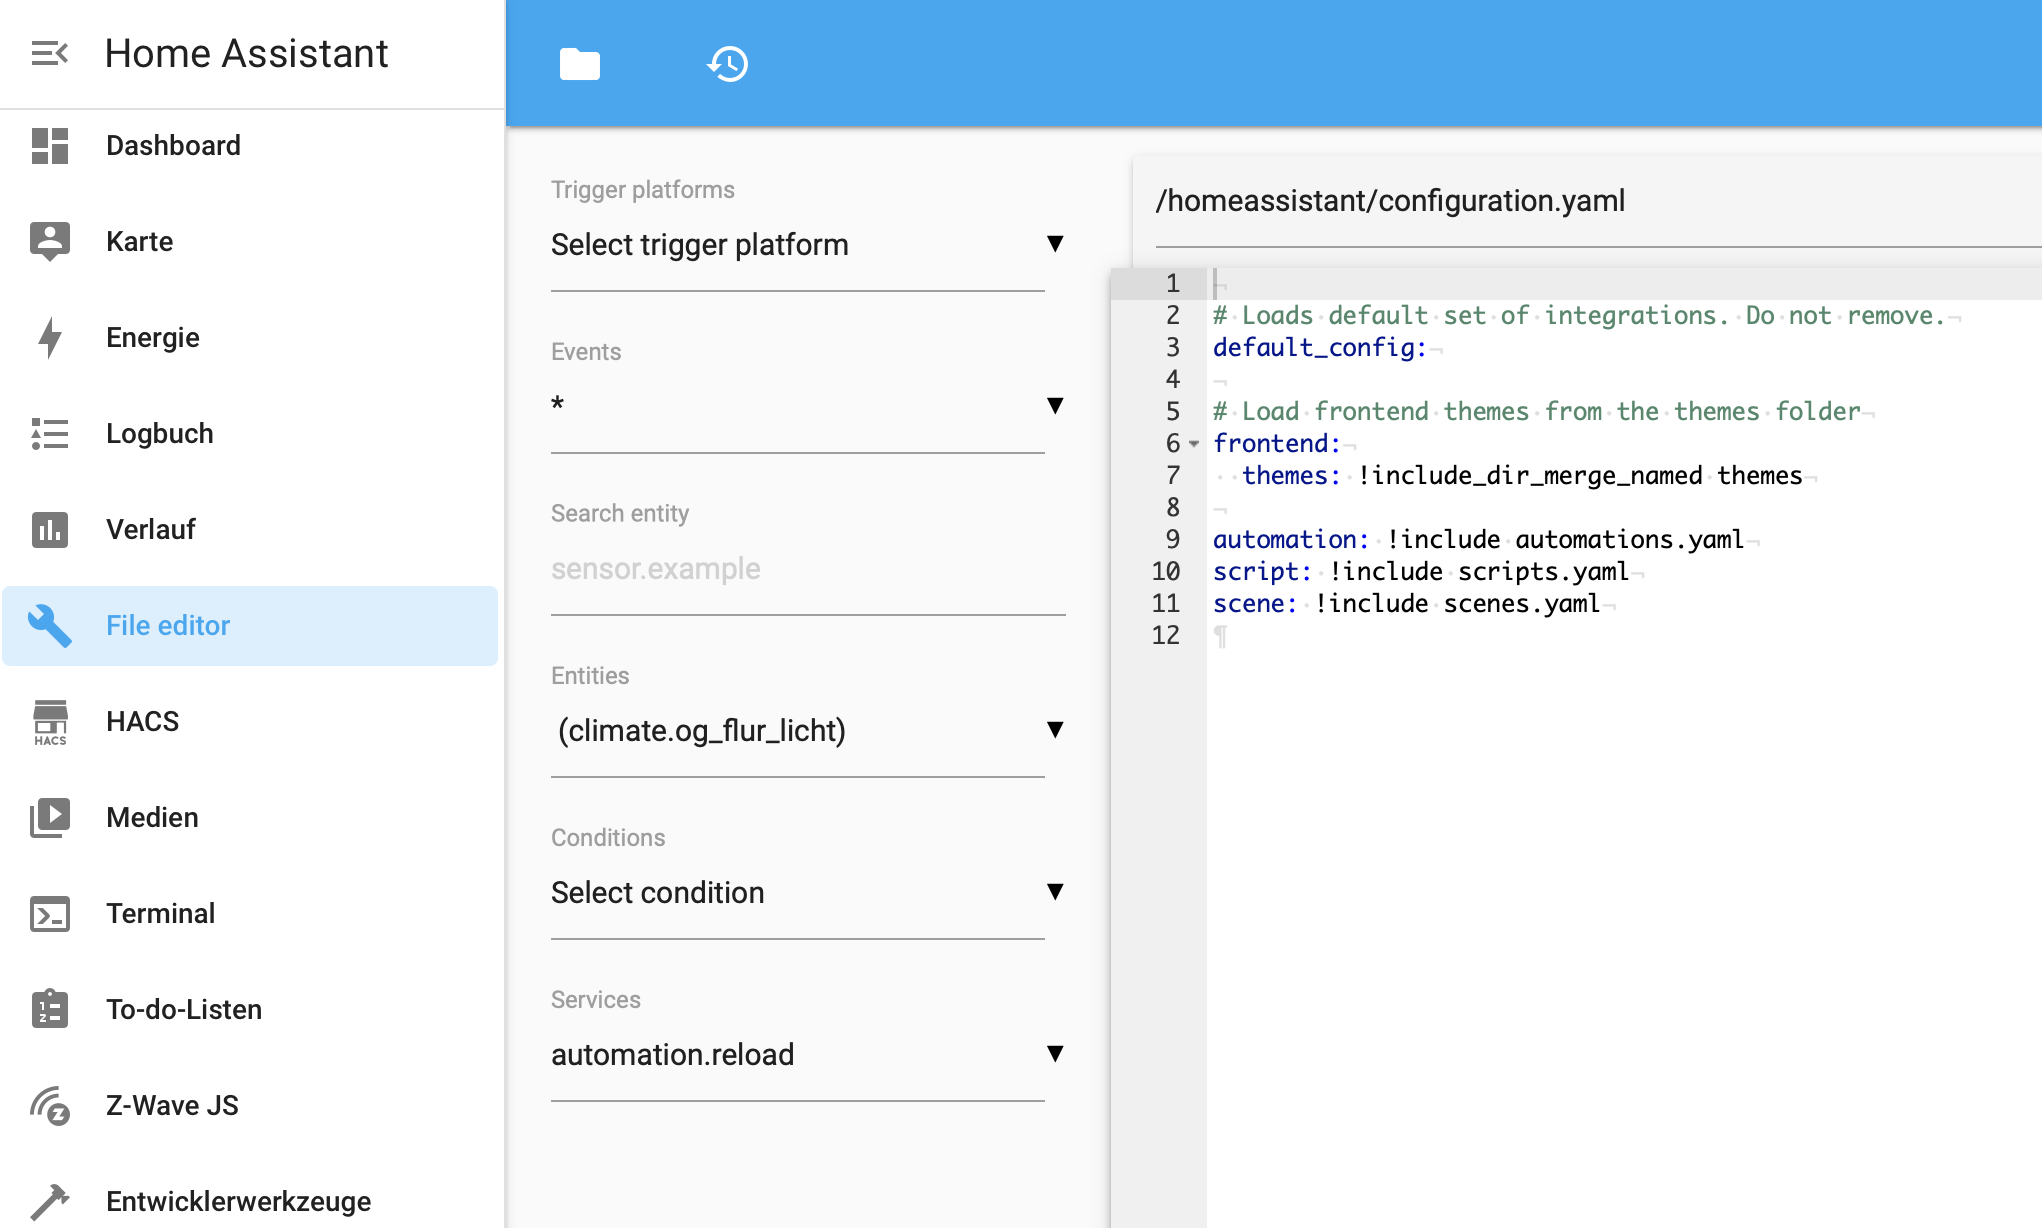Viewport: 2042px width, 1228px height.
Task: Click line 9 automation include in editor
Action: pos(1478,540)
